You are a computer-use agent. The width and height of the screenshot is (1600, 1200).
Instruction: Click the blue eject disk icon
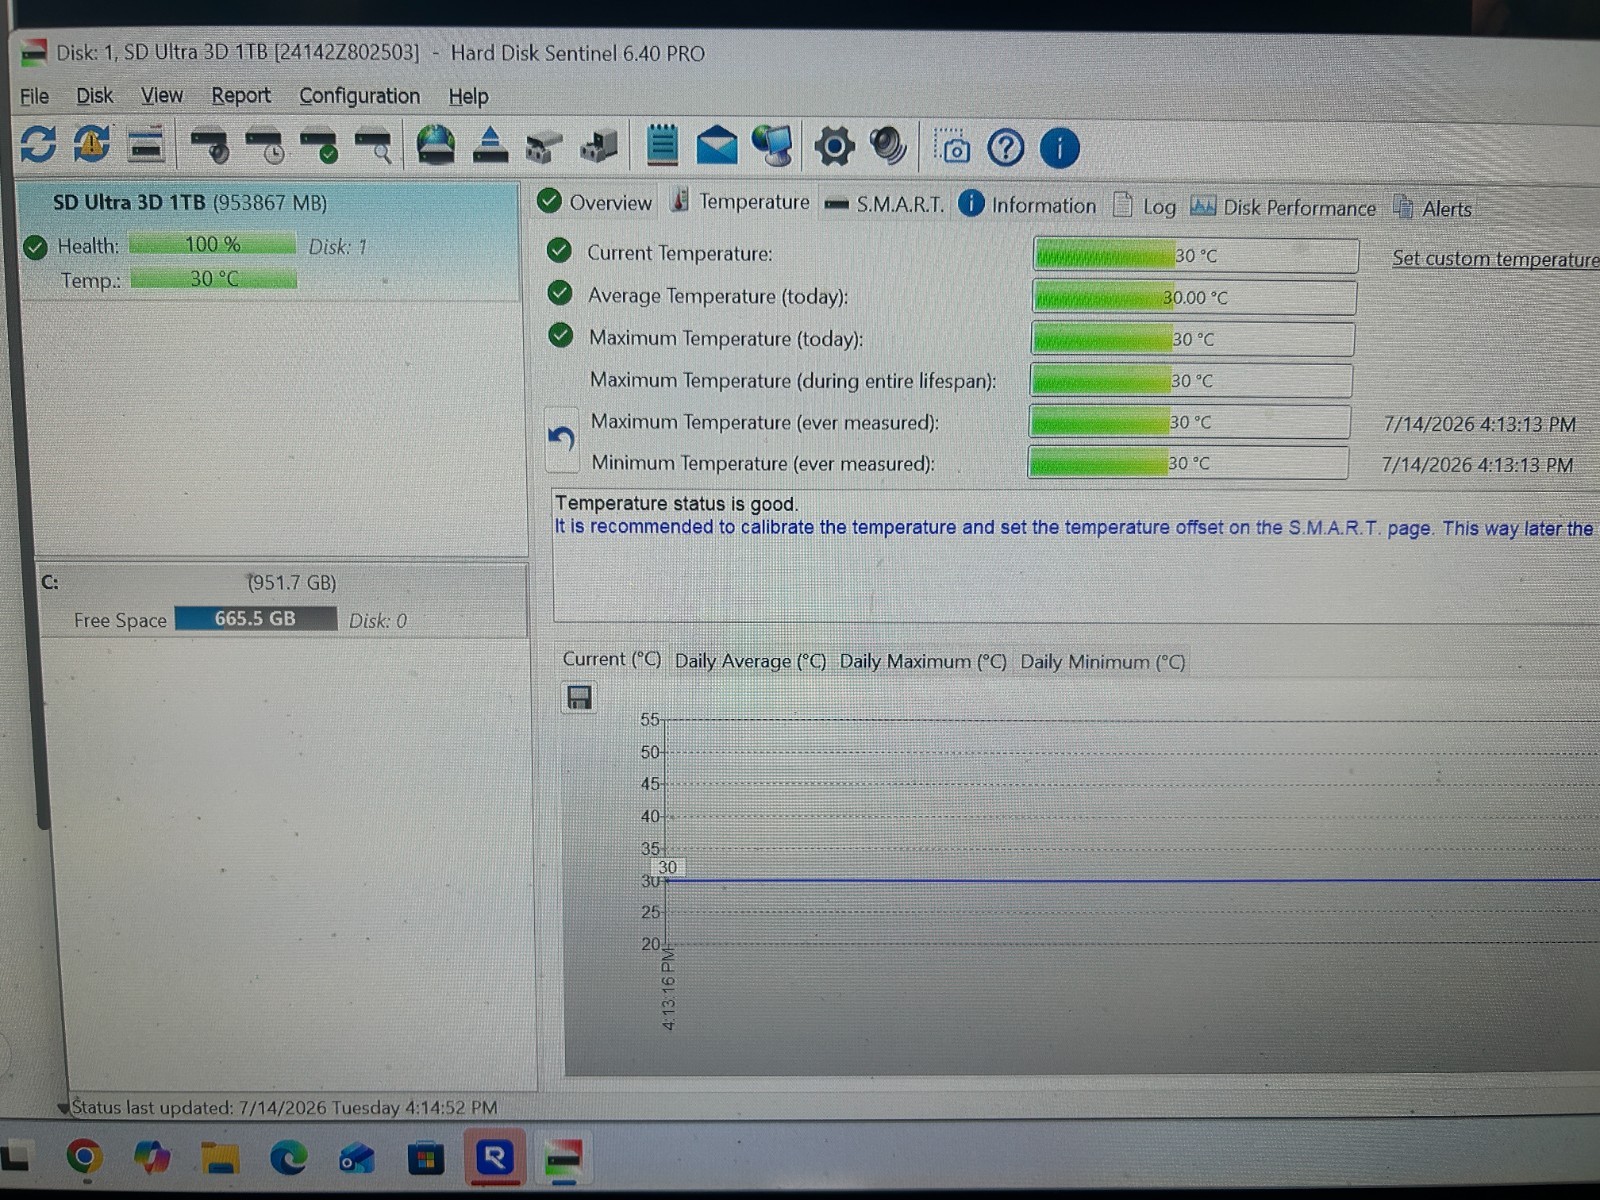490,145
